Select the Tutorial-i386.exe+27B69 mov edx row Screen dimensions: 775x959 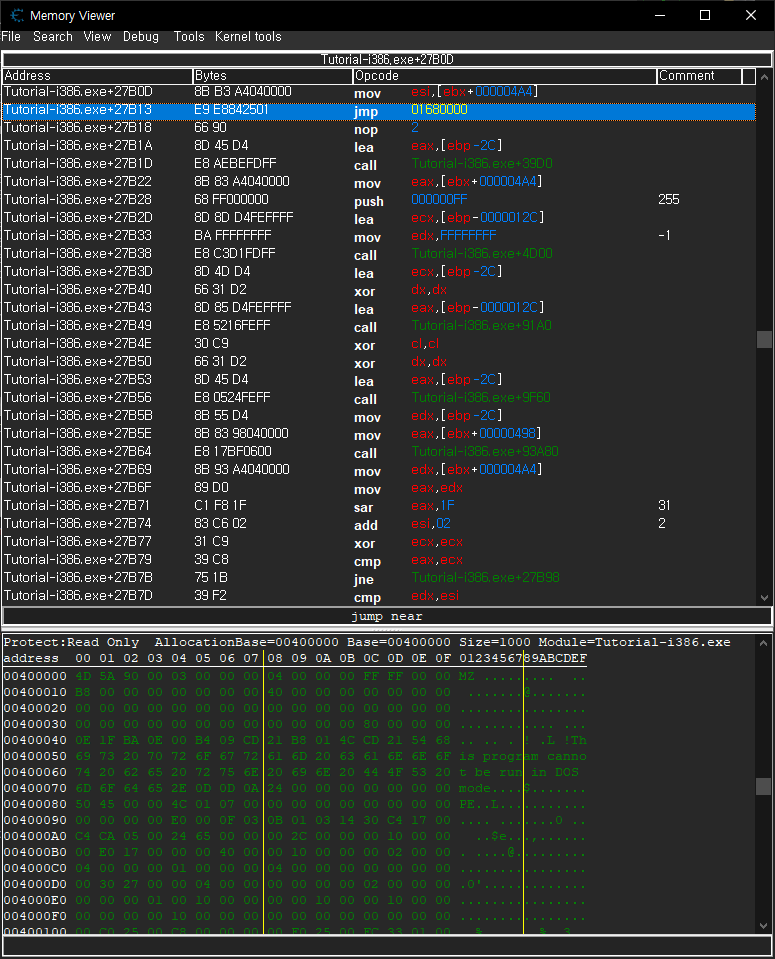point(379,470)
